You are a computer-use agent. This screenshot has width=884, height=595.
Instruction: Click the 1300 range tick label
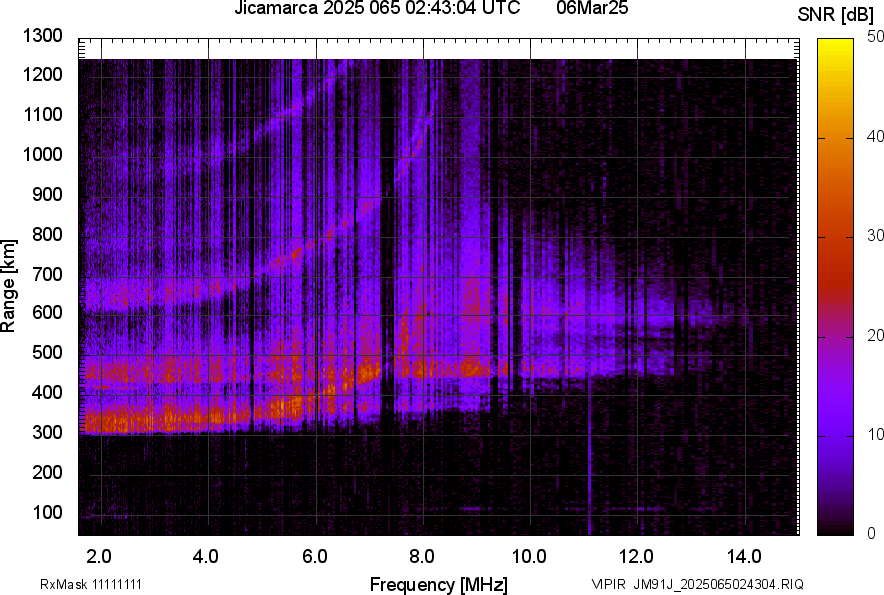[x=44, y=36]
